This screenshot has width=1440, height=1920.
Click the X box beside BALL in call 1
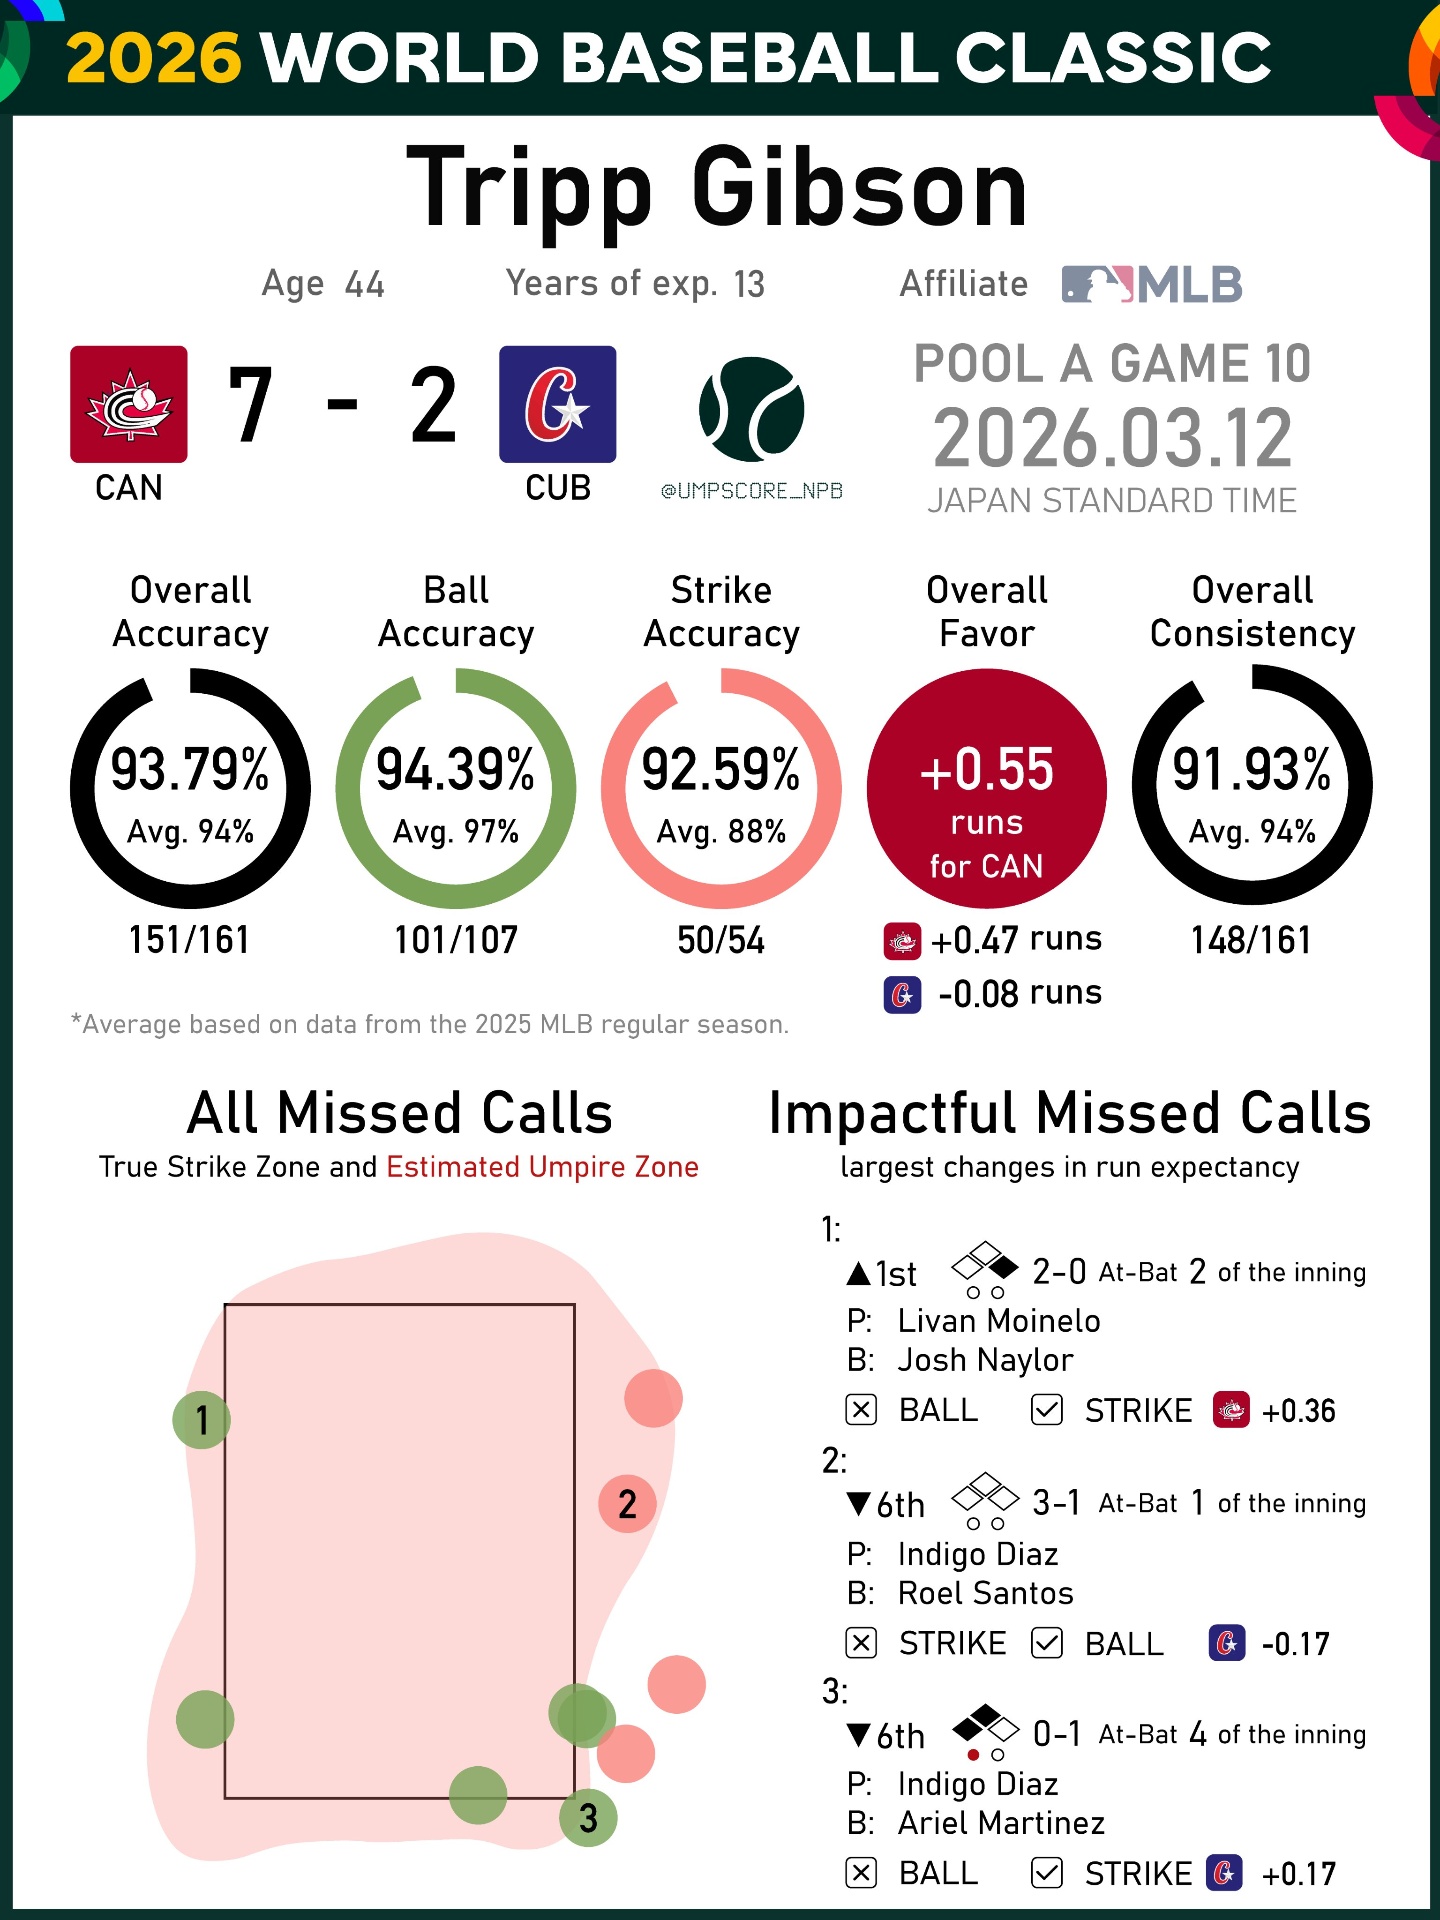[861, 1410]
